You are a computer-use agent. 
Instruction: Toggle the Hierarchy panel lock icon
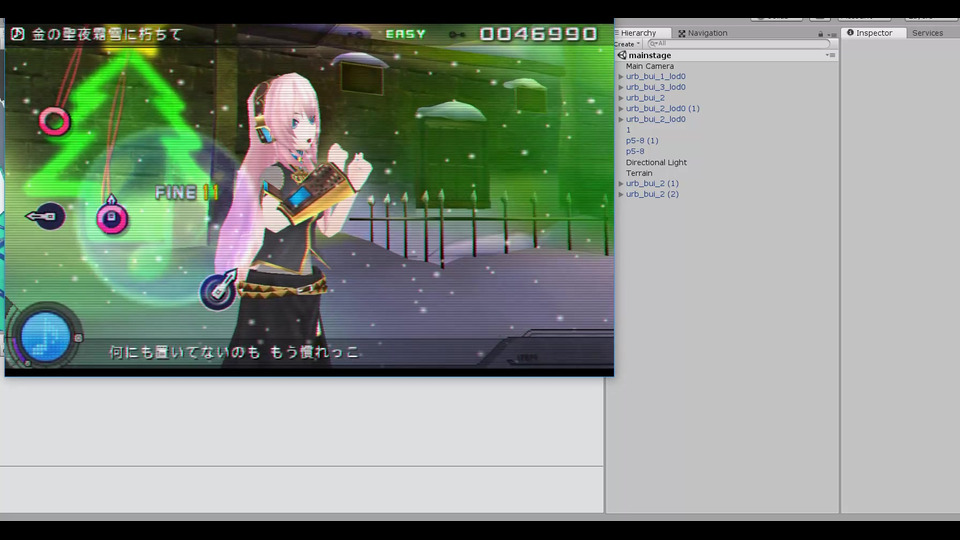click(820, 34)
